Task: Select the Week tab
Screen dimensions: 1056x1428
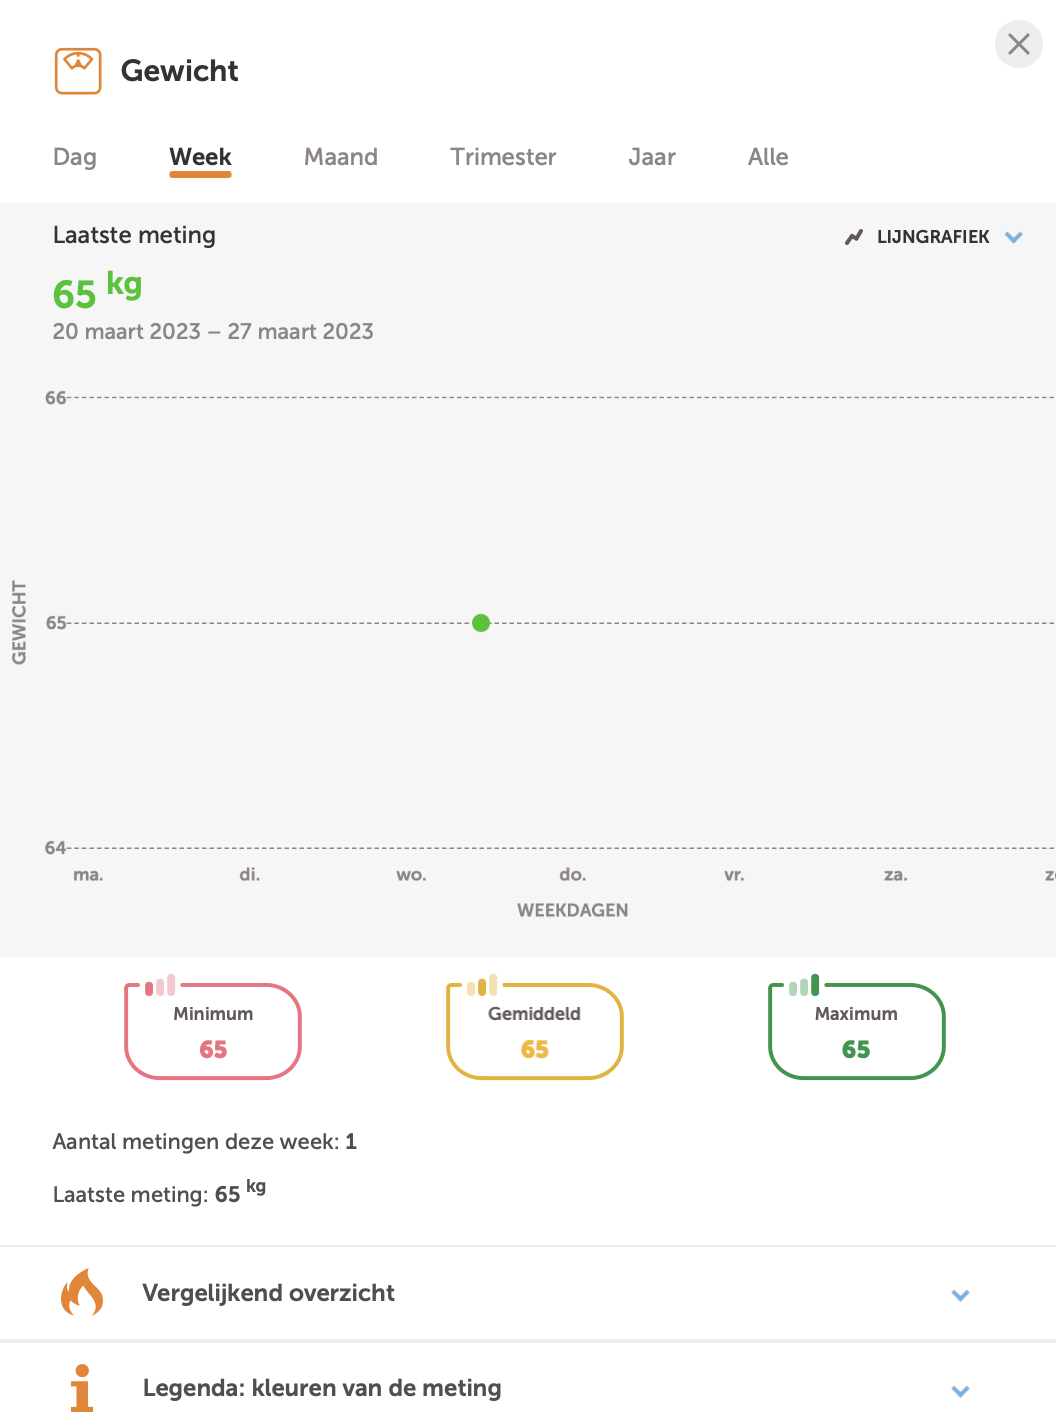Action: click(200, 157)
